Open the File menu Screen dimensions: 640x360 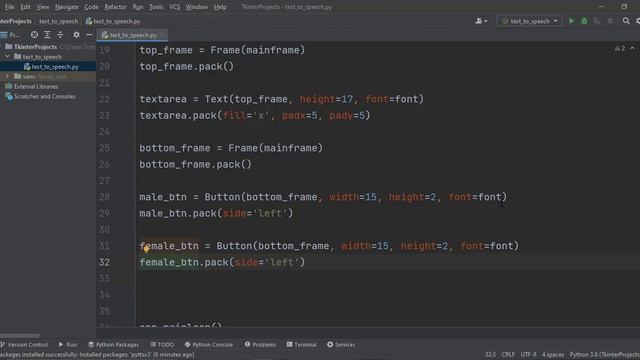9,7
